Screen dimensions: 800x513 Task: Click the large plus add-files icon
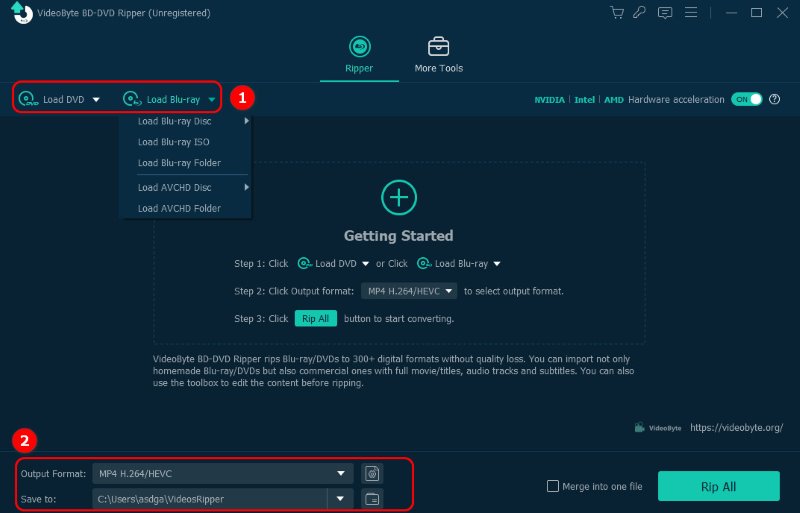[399, 197]
